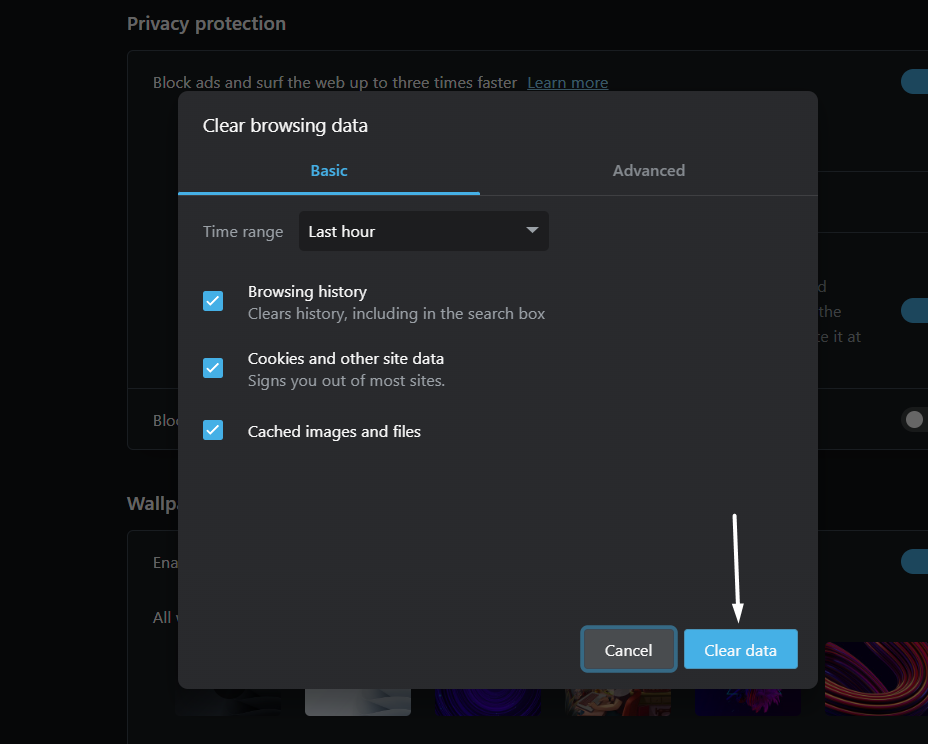
Task: Open the Learn more link about ad blocking
Action: [567, 83]
